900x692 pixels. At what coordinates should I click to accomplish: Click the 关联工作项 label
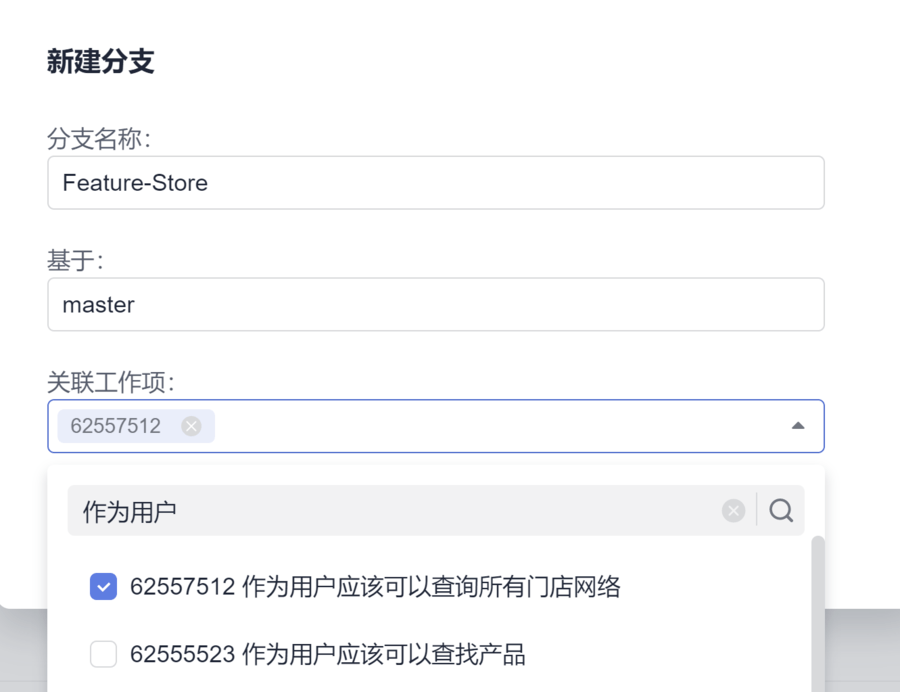tap(111, 382)
